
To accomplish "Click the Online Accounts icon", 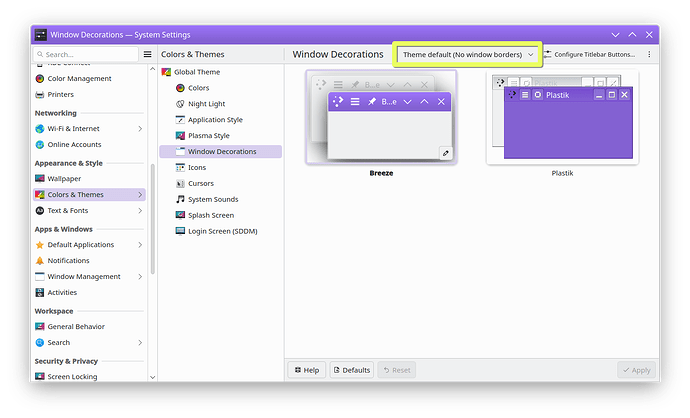I will click(40, 144).
